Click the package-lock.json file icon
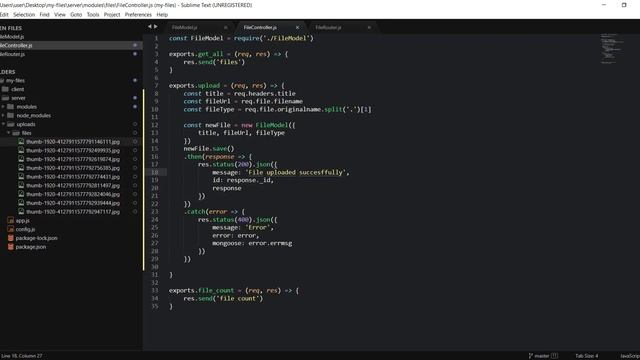This screenshot has height=360, width=640. pos(11,238)
